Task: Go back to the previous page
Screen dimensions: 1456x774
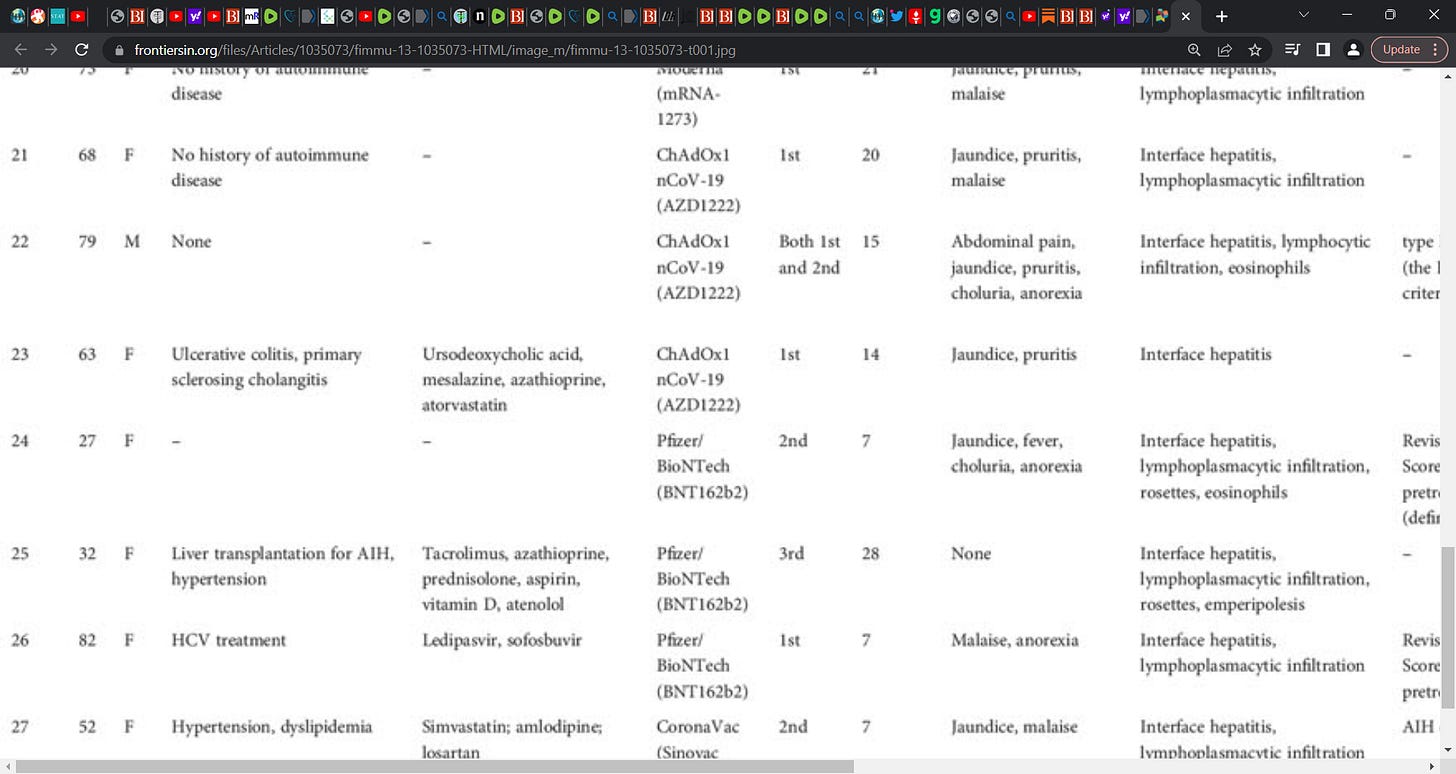Action: coord(21,49)
